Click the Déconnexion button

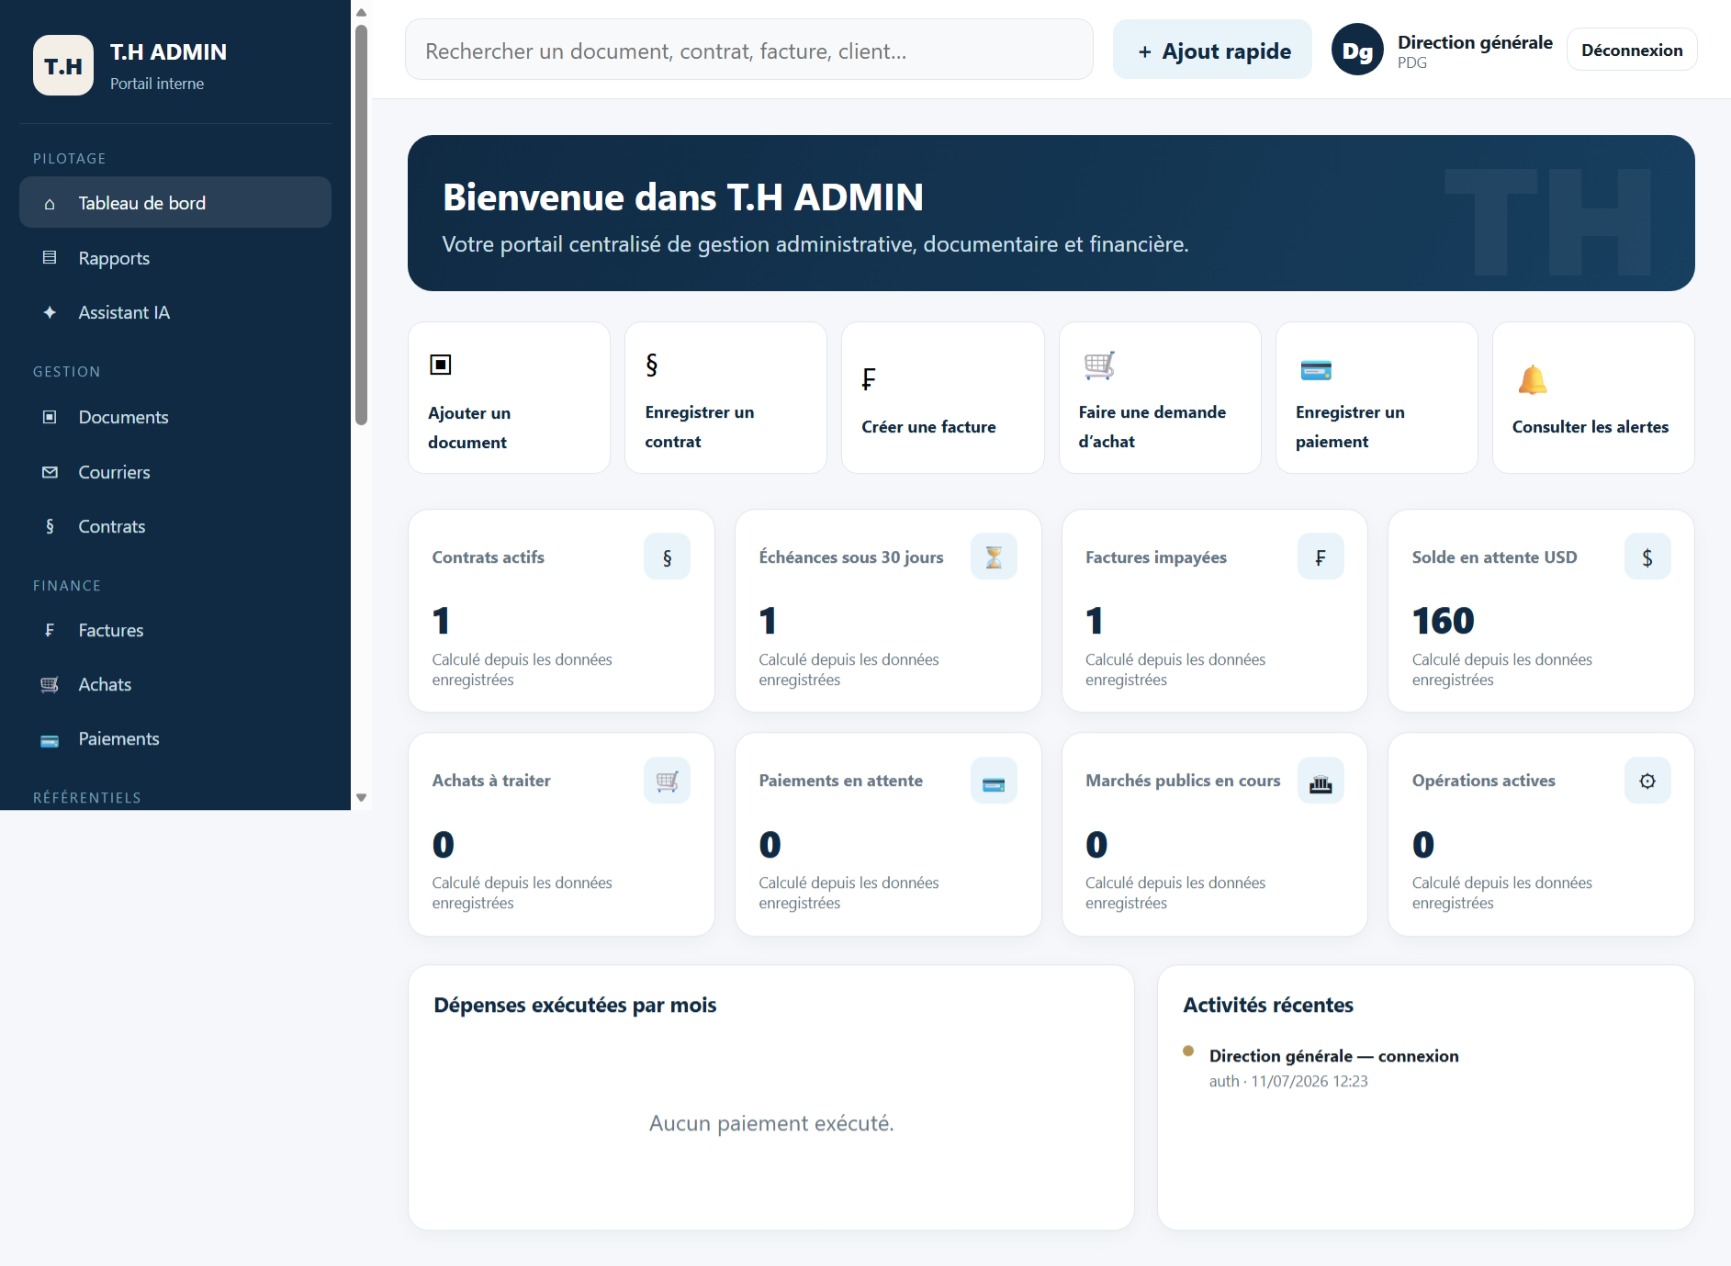(x=1631, y=50)
